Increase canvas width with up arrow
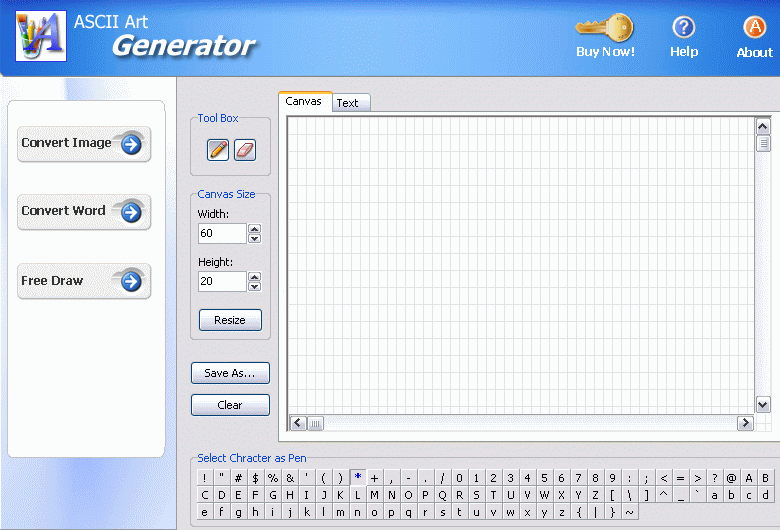 254,229
